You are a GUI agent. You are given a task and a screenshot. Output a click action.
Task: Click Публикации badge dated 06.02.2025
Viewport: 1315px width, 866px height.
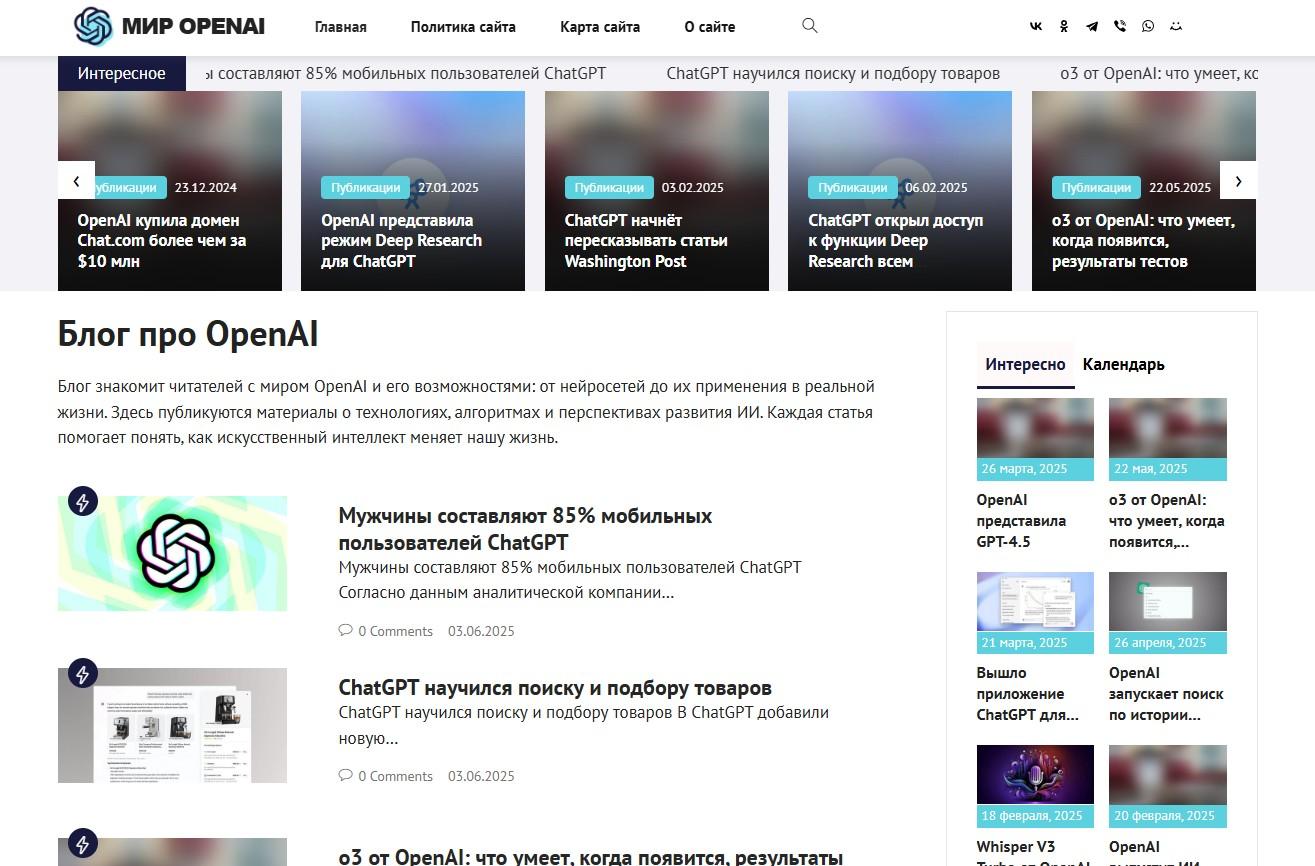pos(853,187)
